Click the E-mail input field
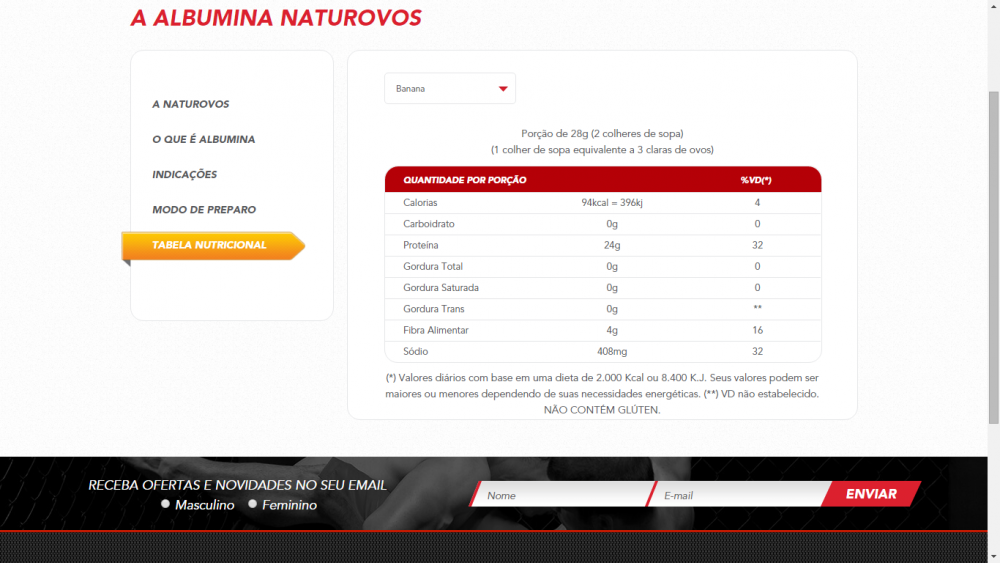 [740, 495]
